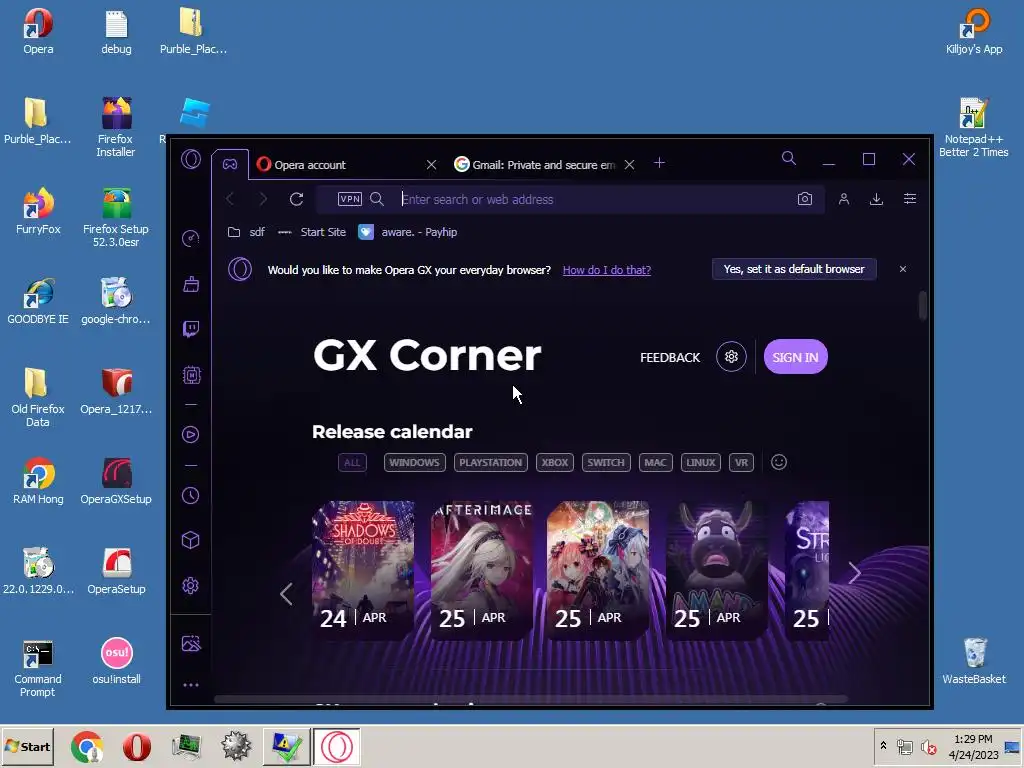Viewport: 1024px width, 768px height.
Task: Open the Player sidebar icon
Action: point(191,434)
